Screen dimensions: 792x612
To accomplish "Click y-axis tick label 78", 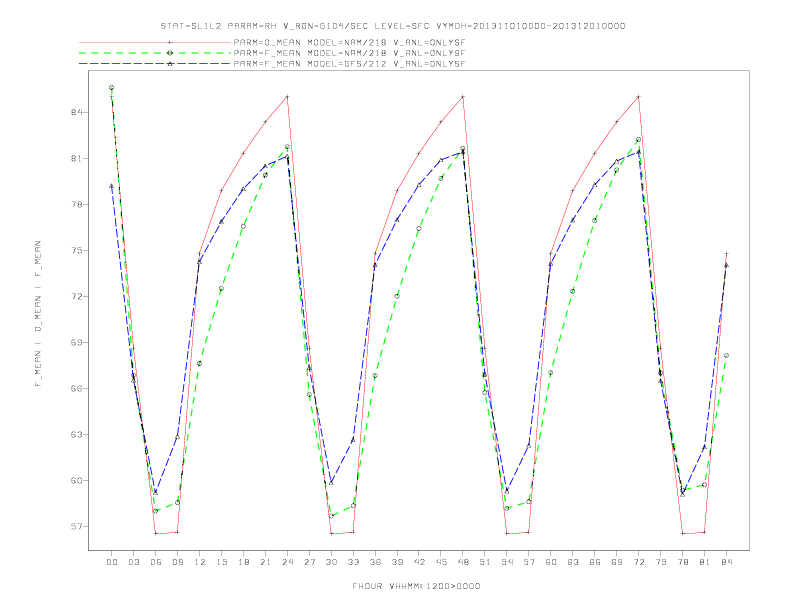I will [76, 205].
